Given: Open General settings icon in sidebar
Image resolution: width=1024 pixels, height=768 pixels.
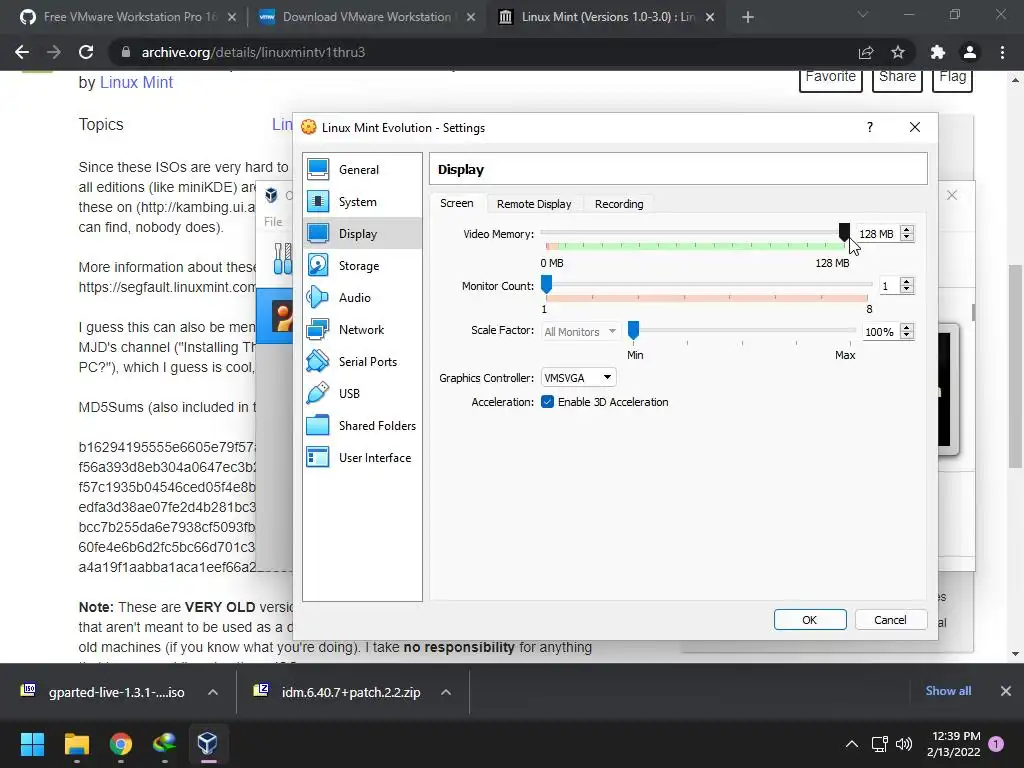Looking at the screenshot, I should pos(318,170).
